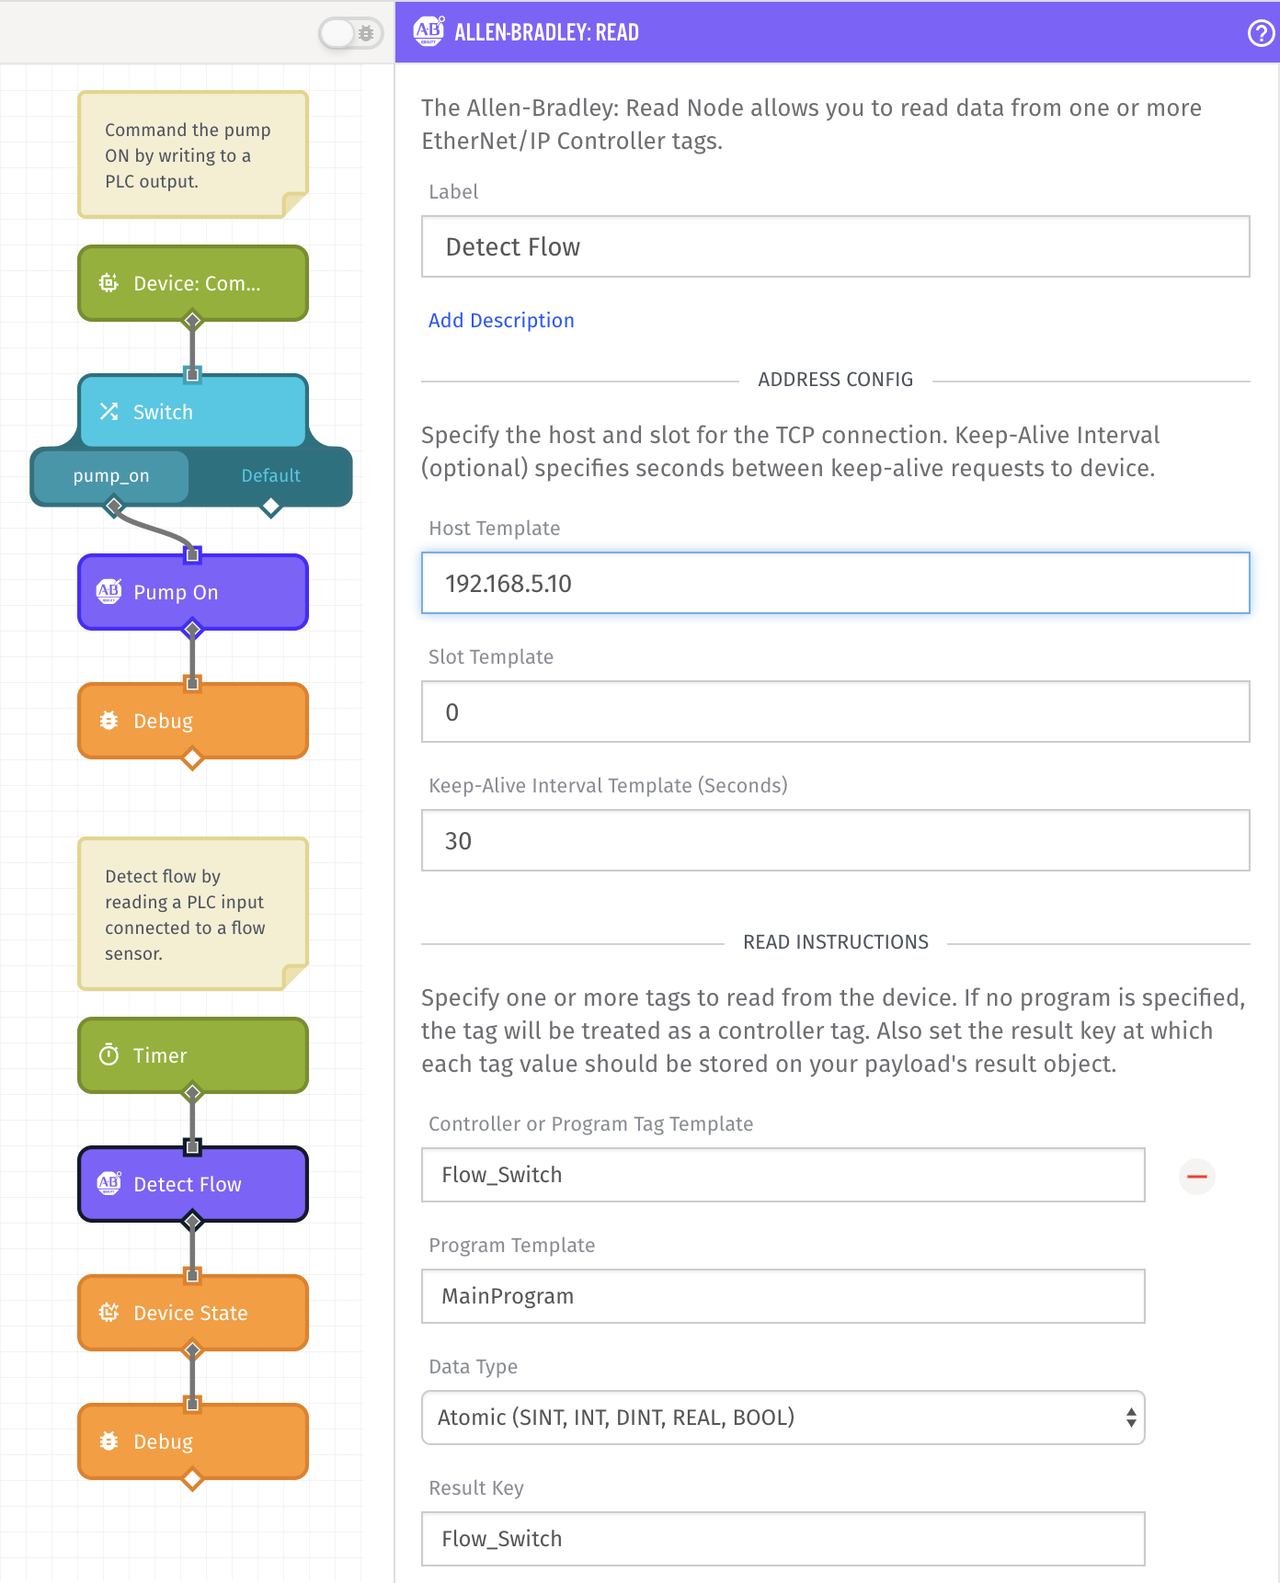The image size is (1280, 1583).
Task: Click the Host Template input field
Action: (x=835, y=583)
